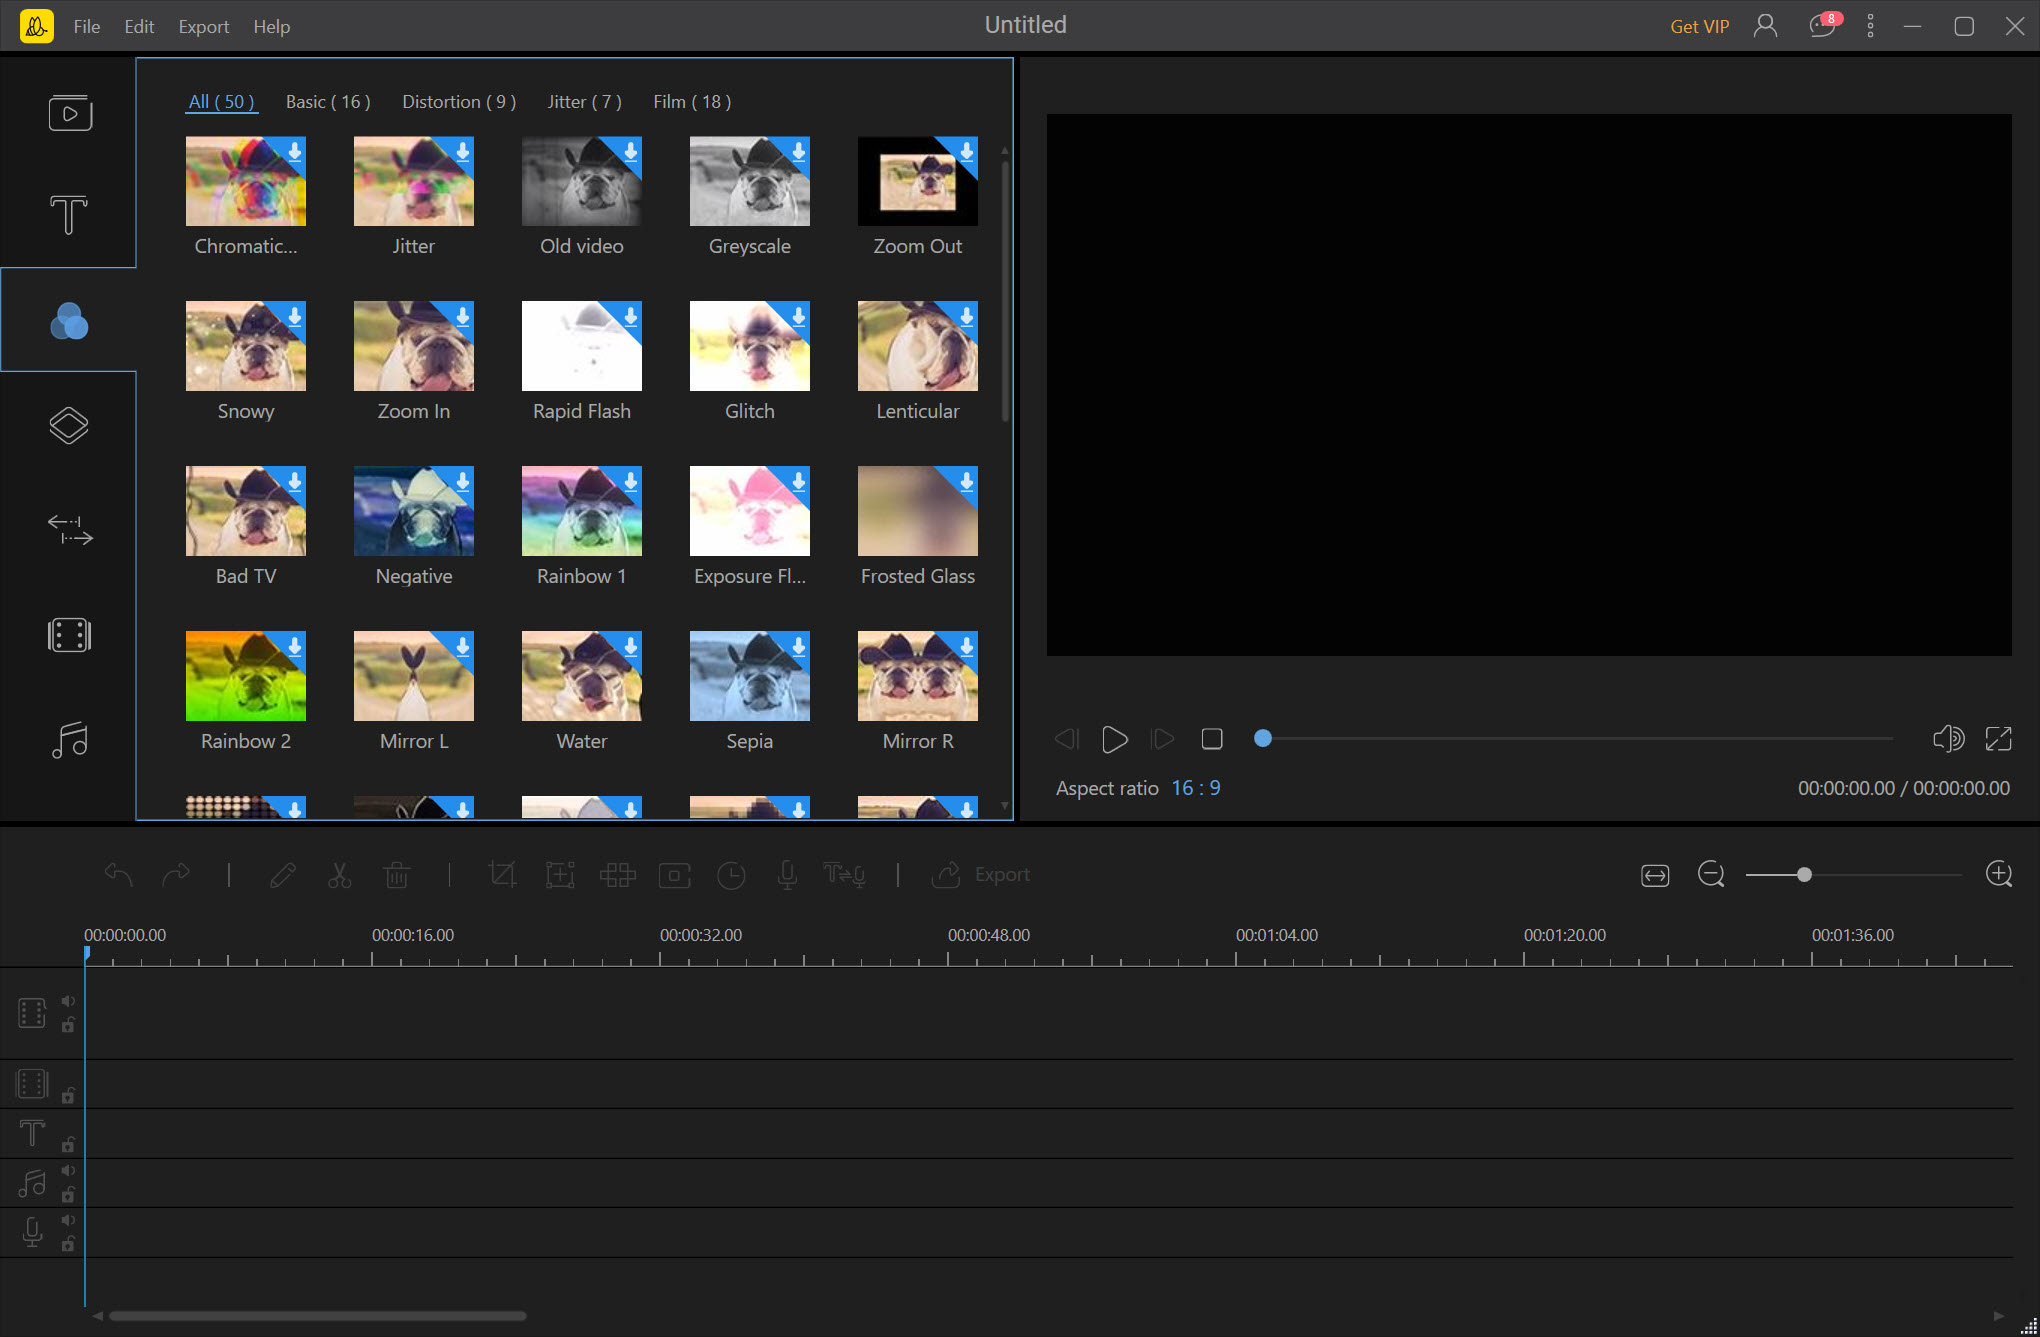
Task: Open the Text sidebar panel
Action: [x=69, y=215]
